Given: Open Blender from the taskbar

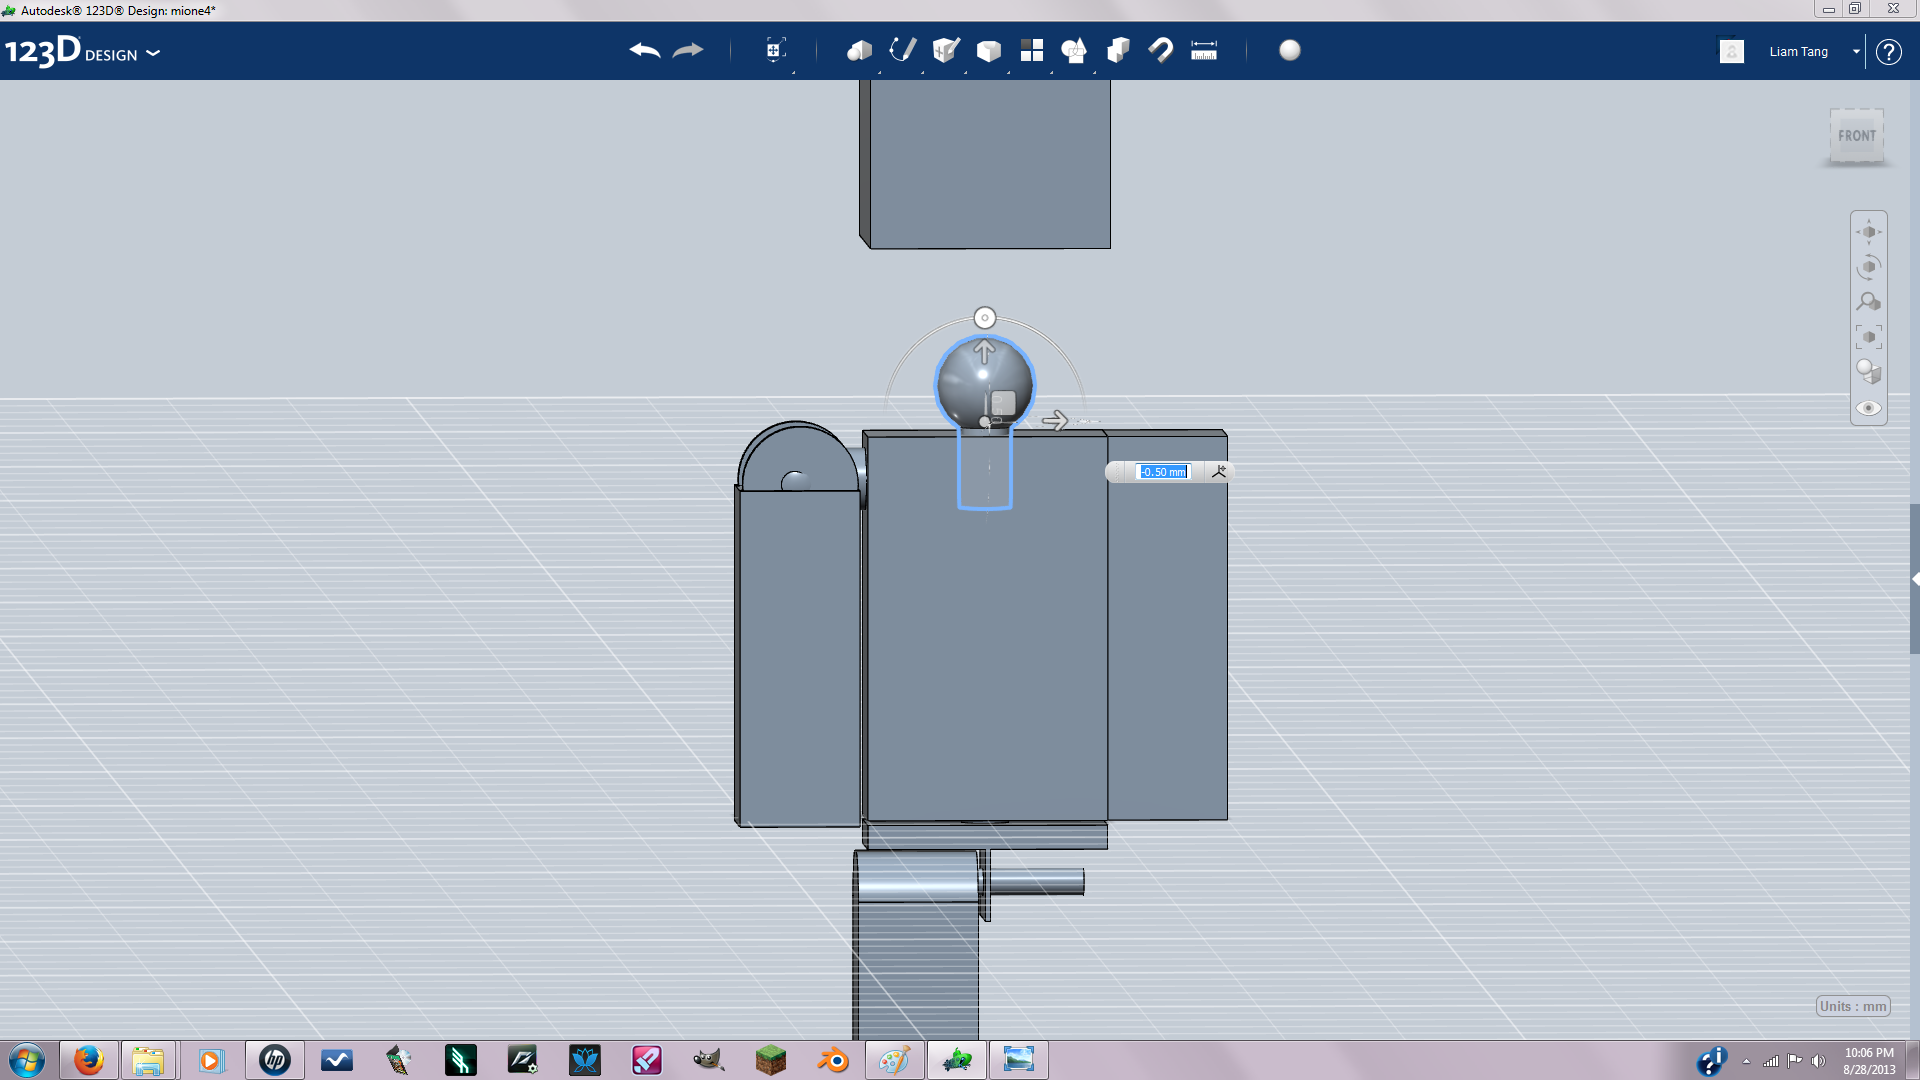Looking at the screenshot, I should [832, 1060].
